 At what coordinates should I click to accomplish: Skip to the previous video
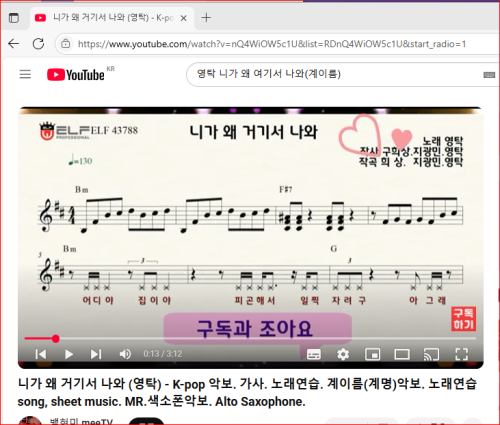pos(41,354)
